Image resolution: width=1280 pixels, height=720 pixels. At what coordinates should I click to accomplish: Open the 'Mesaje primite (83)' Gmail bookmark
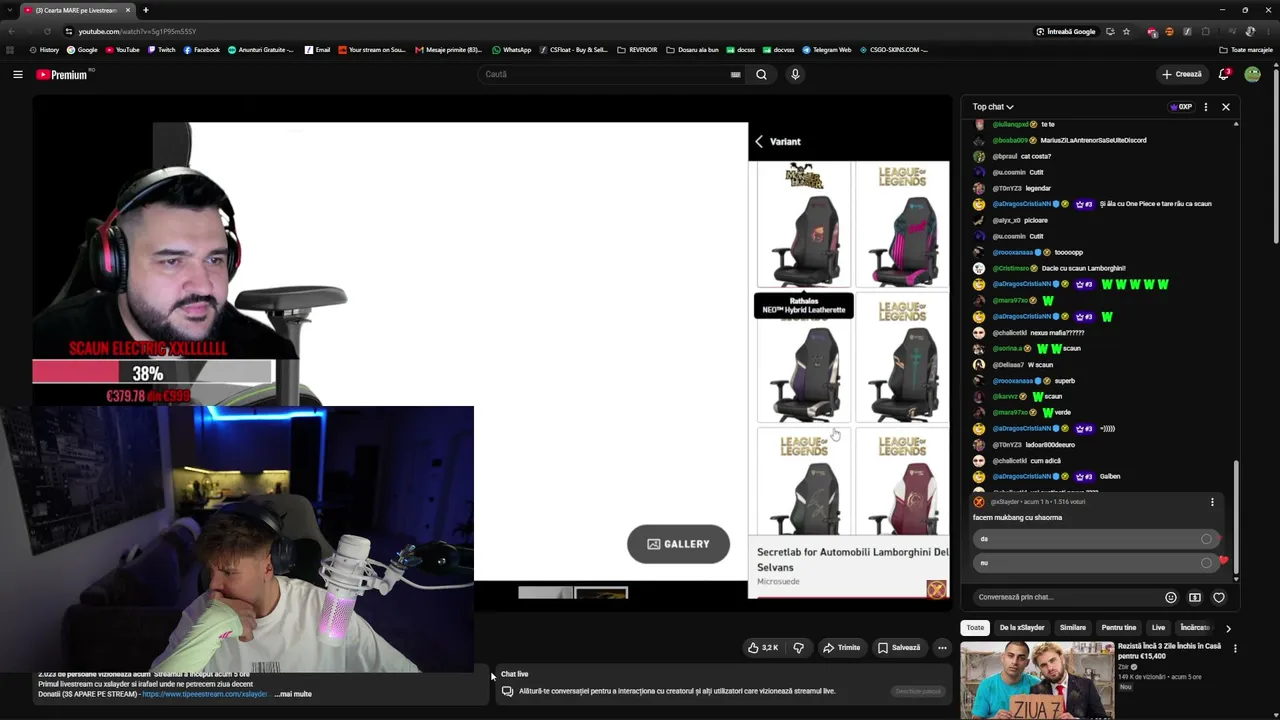point(448,50)
